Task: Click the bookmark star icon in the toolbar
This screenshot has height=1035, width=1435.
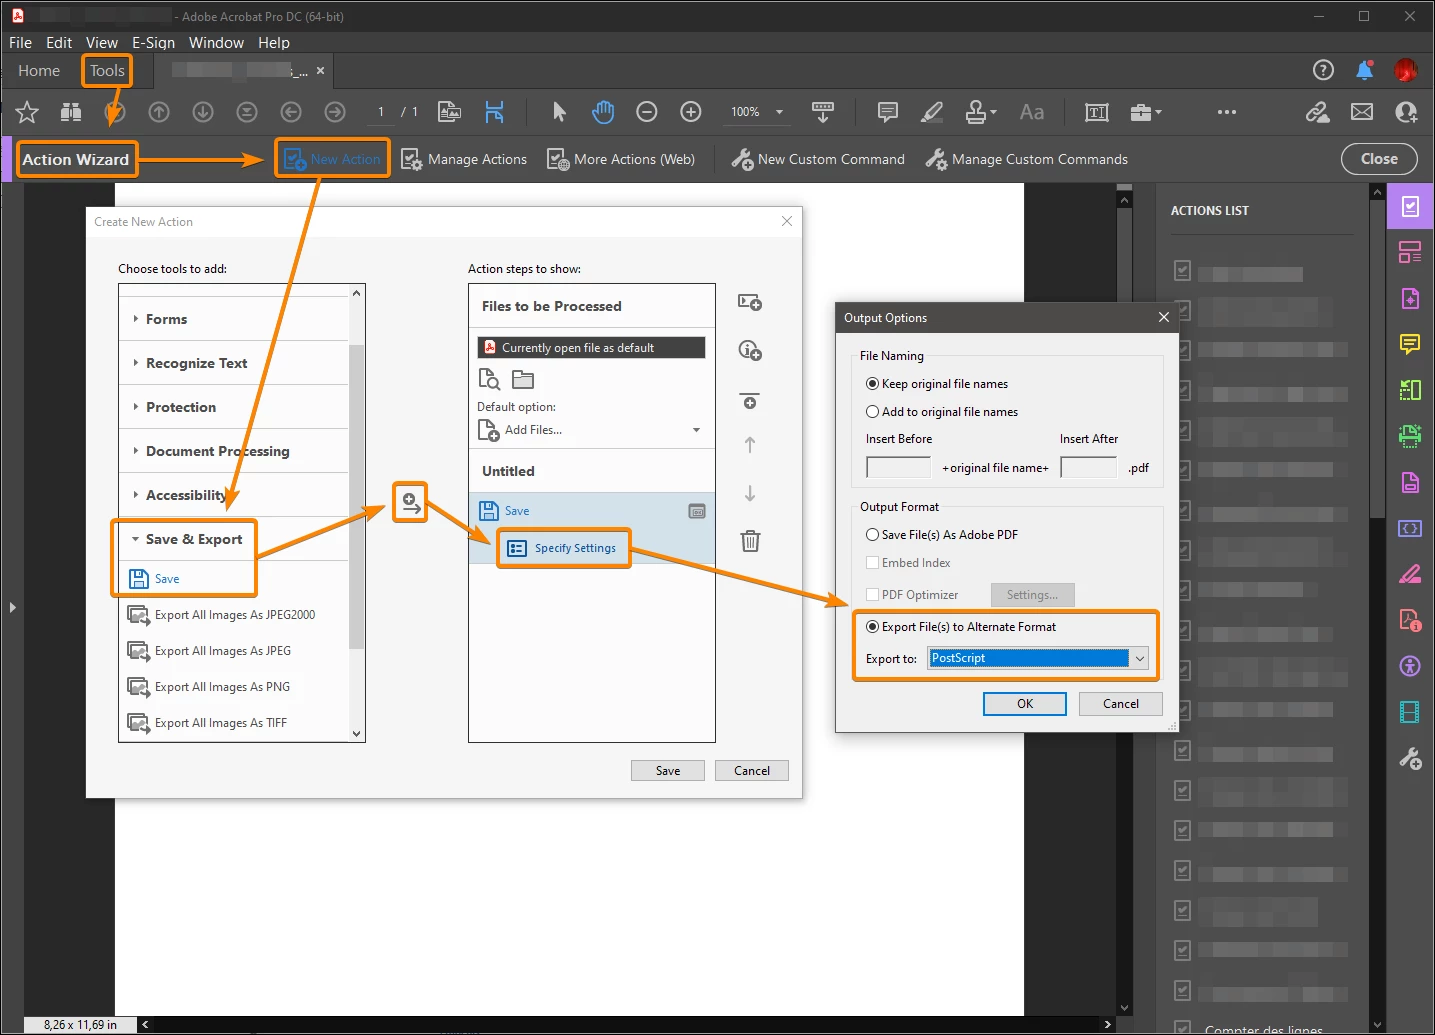Action: point(27,112)
